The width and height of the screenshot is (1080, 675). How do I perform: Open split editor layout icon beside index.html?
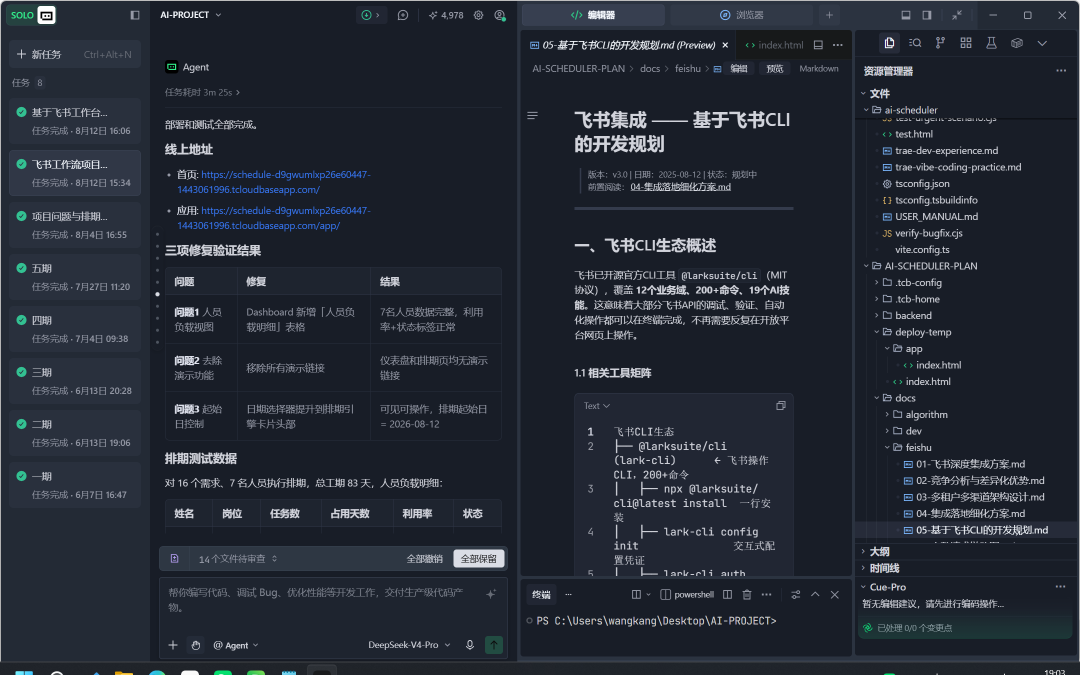point(818,45)
